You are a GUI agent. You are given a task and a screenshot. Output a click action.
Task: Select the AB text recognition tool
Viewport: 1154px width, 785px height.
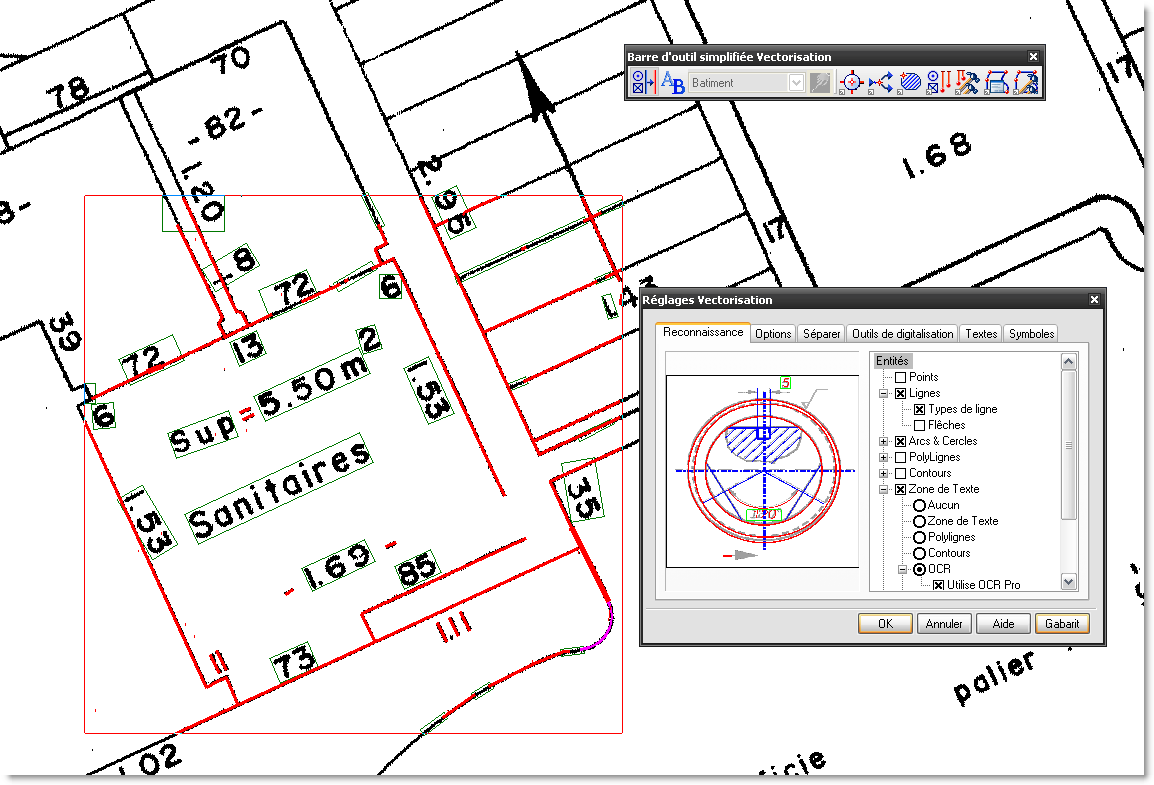click(670, 82)
